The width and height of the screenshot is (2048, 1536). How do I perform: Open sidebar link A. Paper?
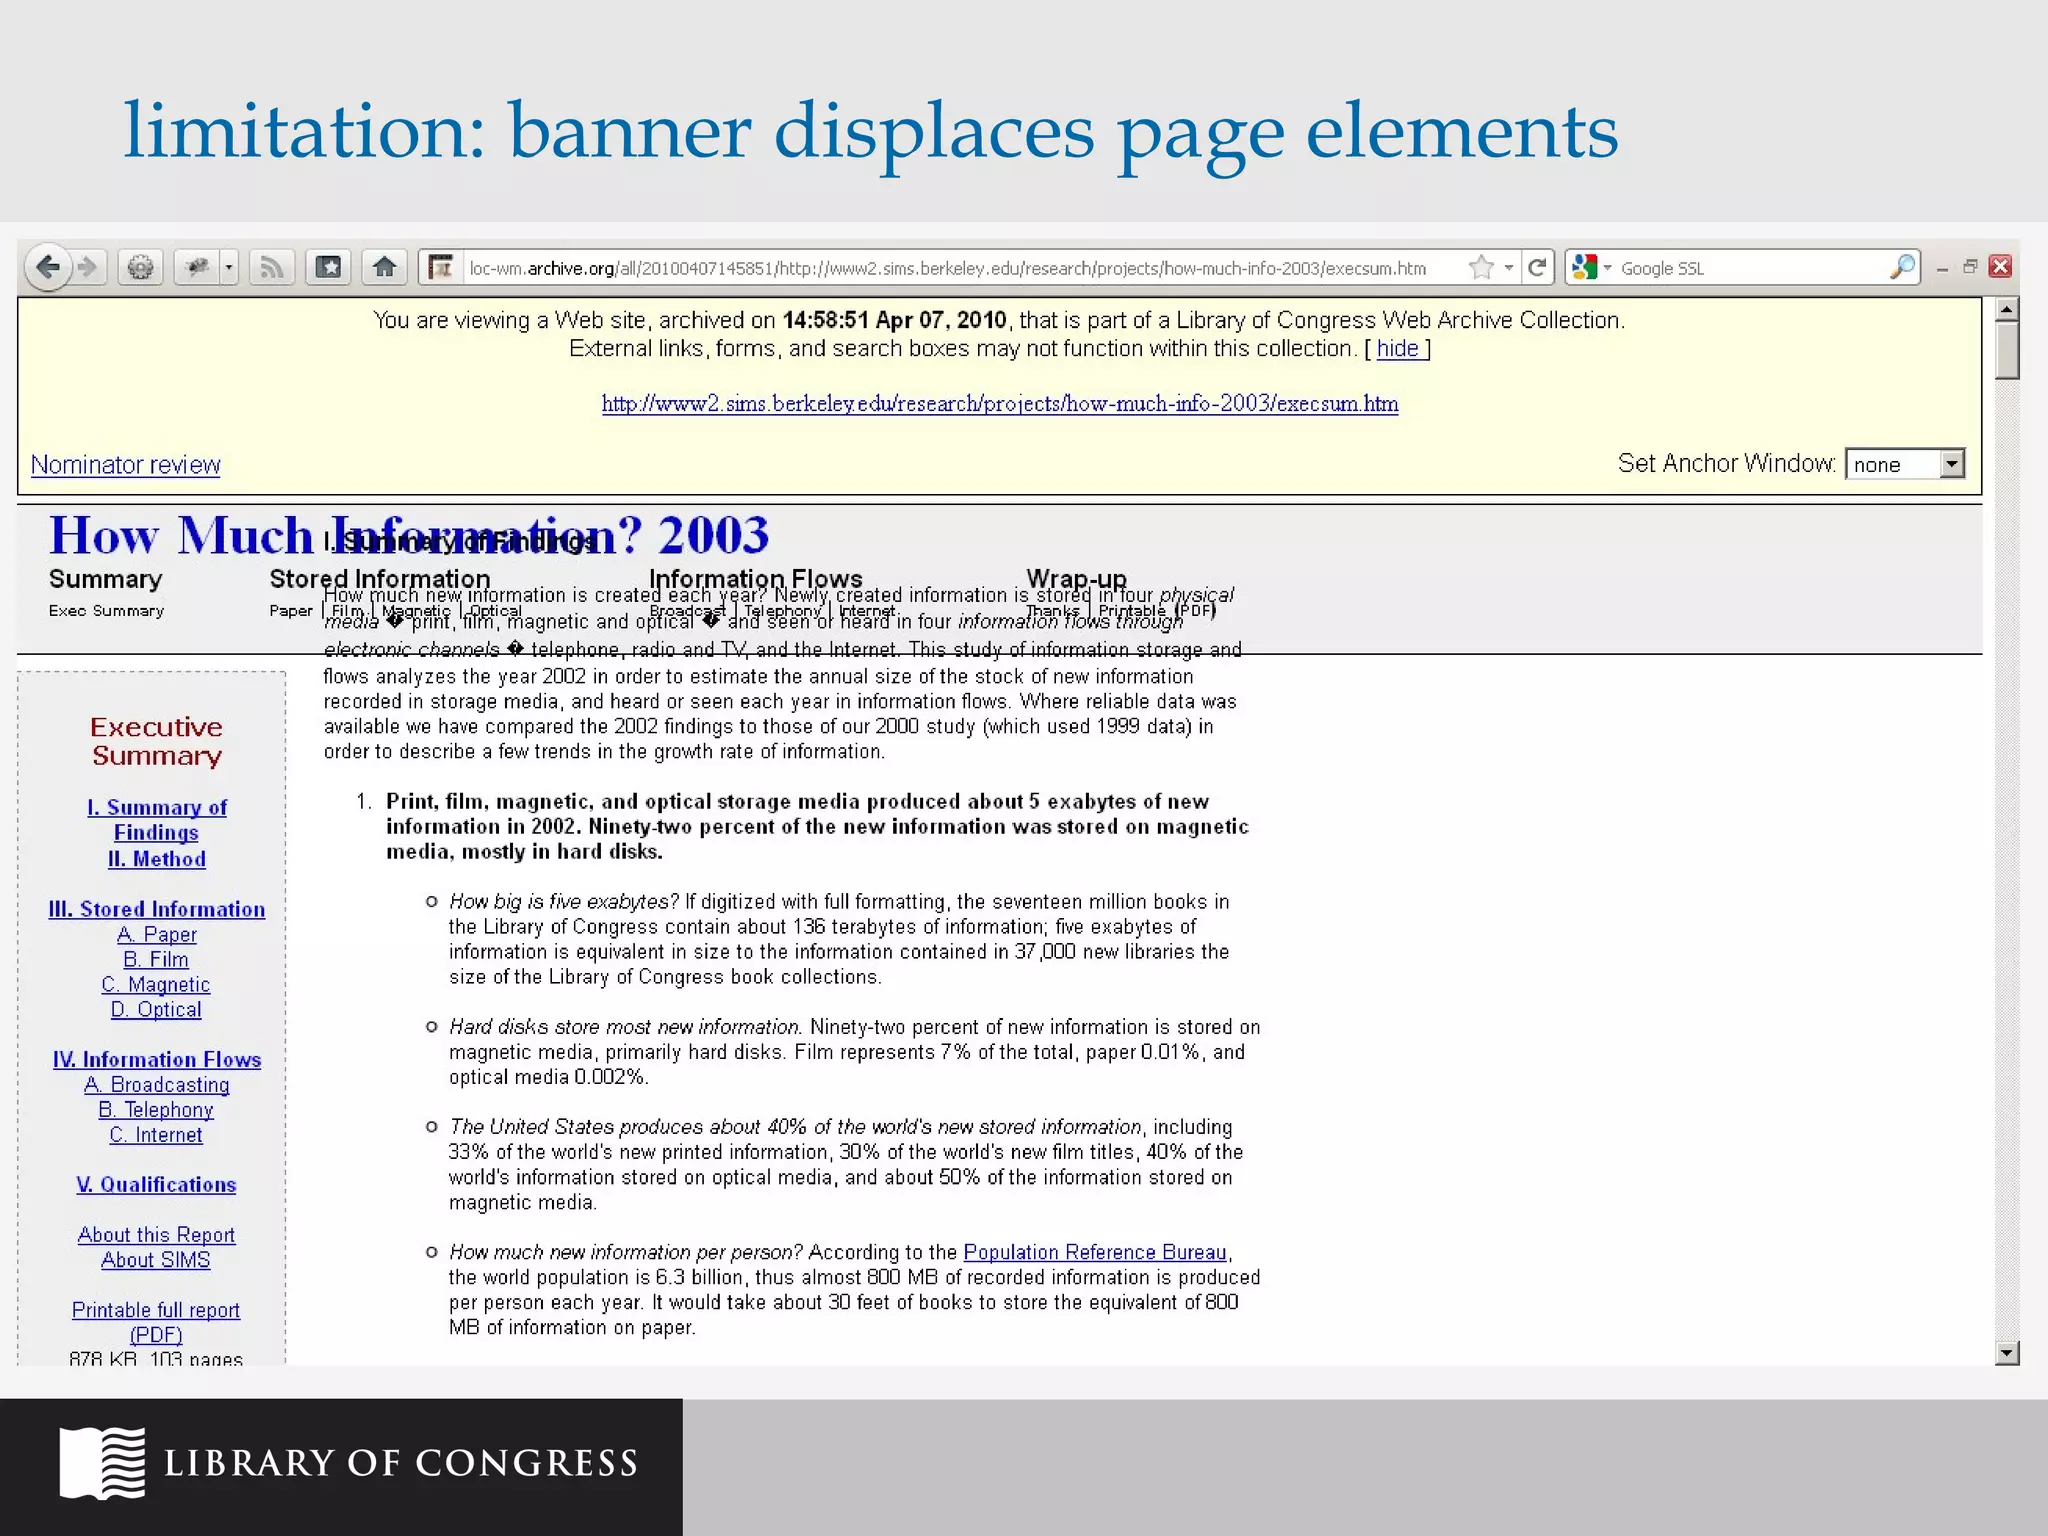pos(157,934)
